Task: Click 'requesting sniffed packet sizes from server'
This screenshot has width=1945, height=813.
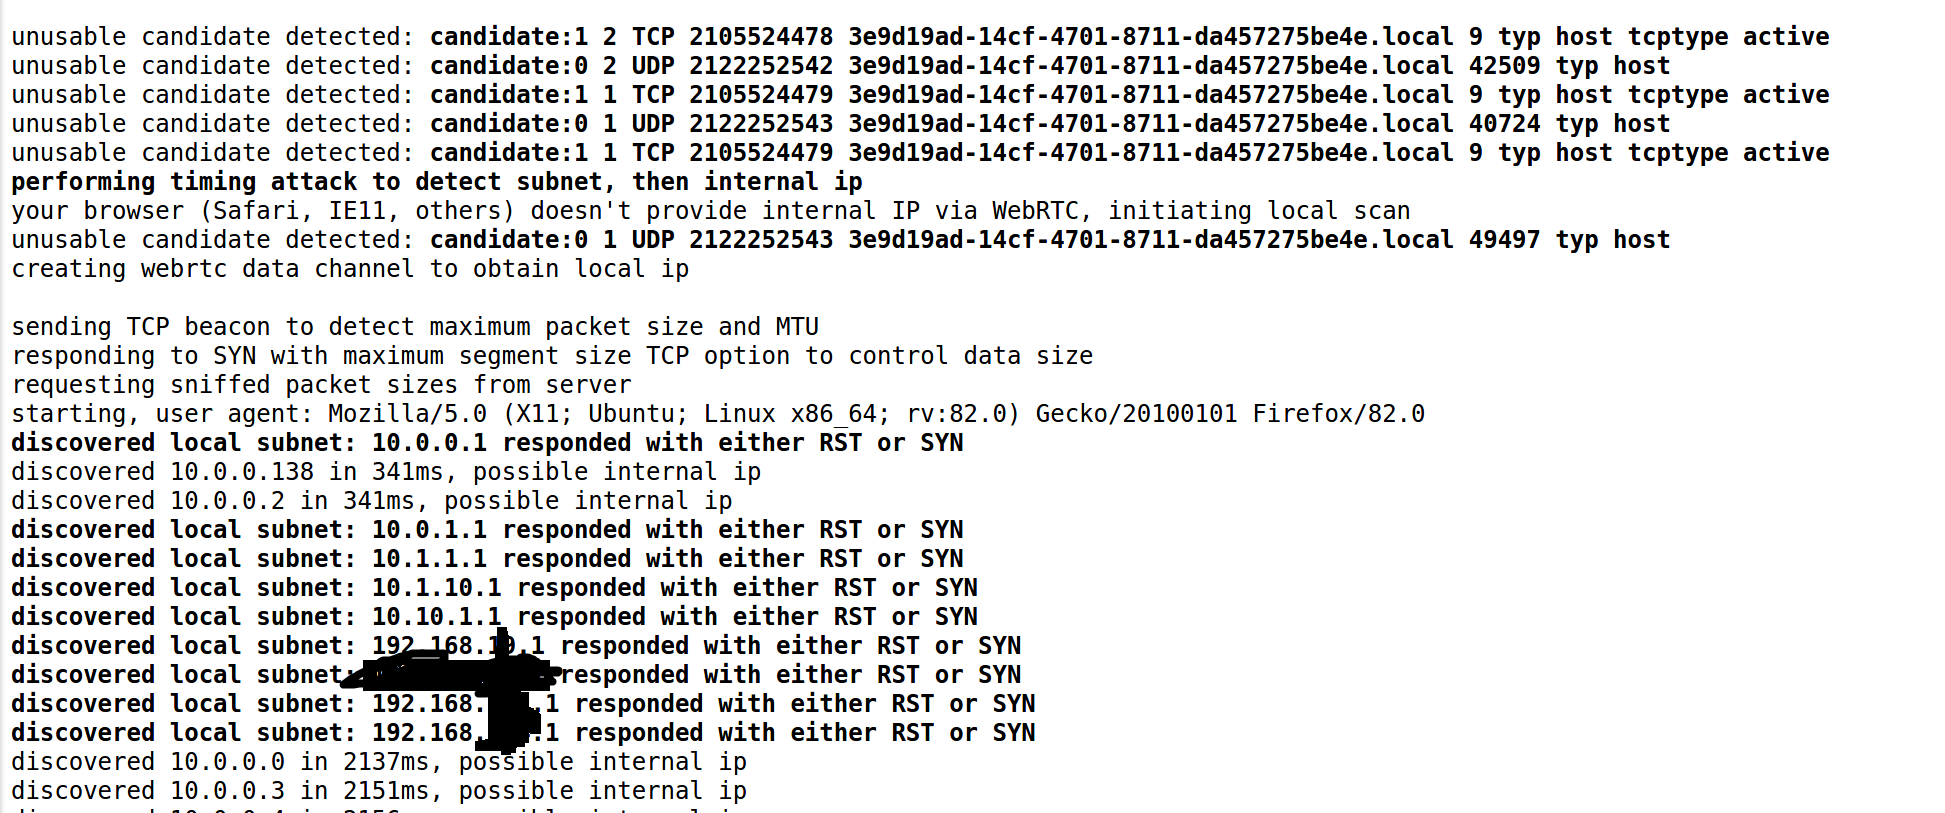Action: (321, 385)
